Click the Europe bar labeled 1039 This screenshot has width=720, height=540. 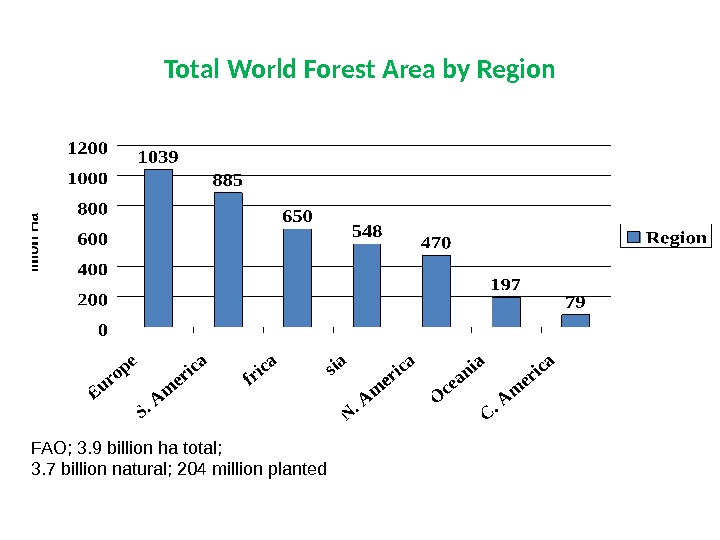pos(158,248)
